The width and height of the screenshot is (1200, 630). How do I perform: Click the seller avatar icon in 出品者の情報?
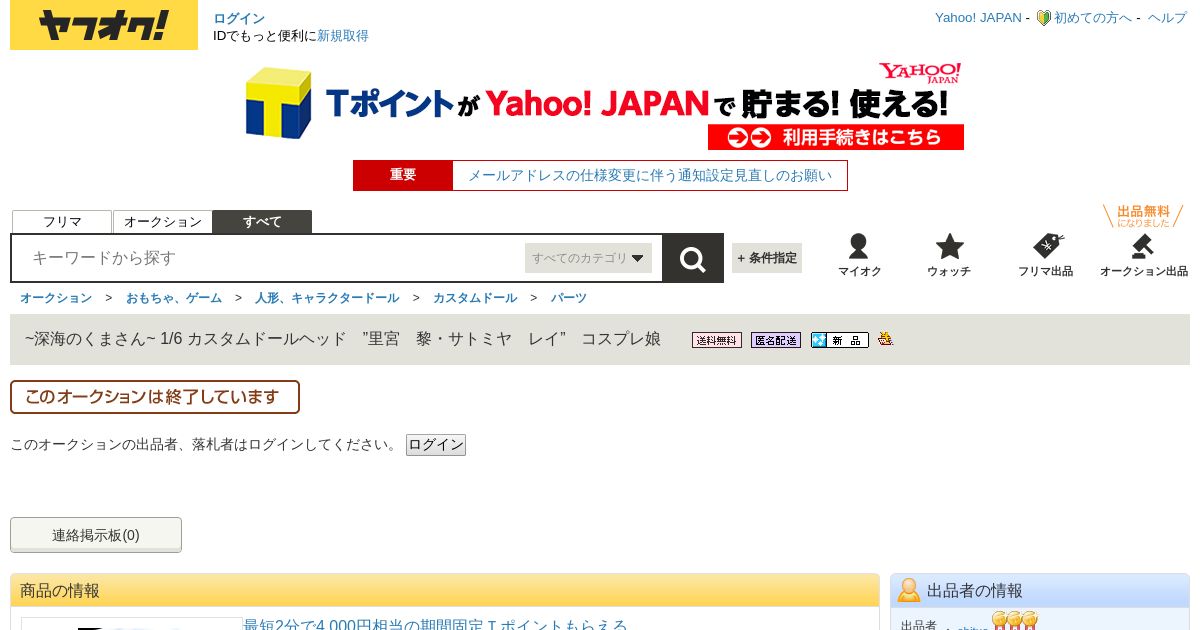(x=908, y=590)
